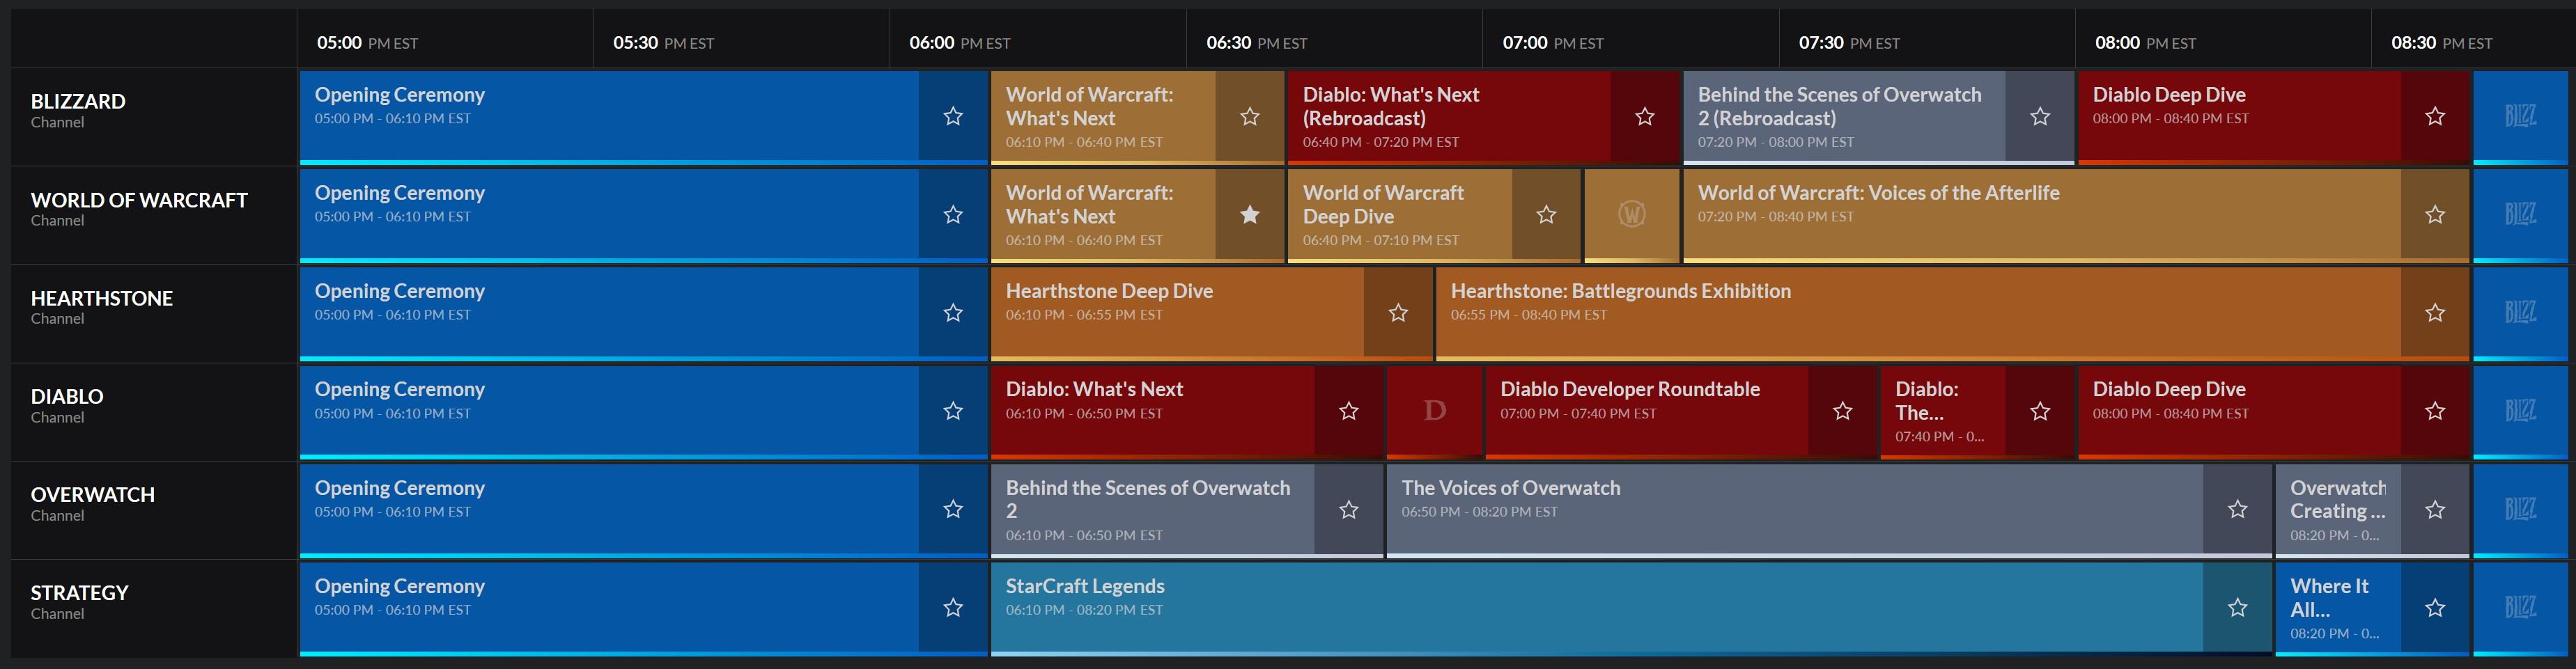Star World of Warcraft: Voices of the Afterlife

click(x=2435, y=214)
